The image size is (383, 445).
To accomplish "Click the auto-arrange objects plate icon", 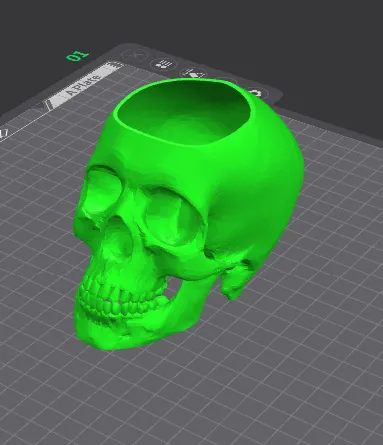I will [164, 63].
